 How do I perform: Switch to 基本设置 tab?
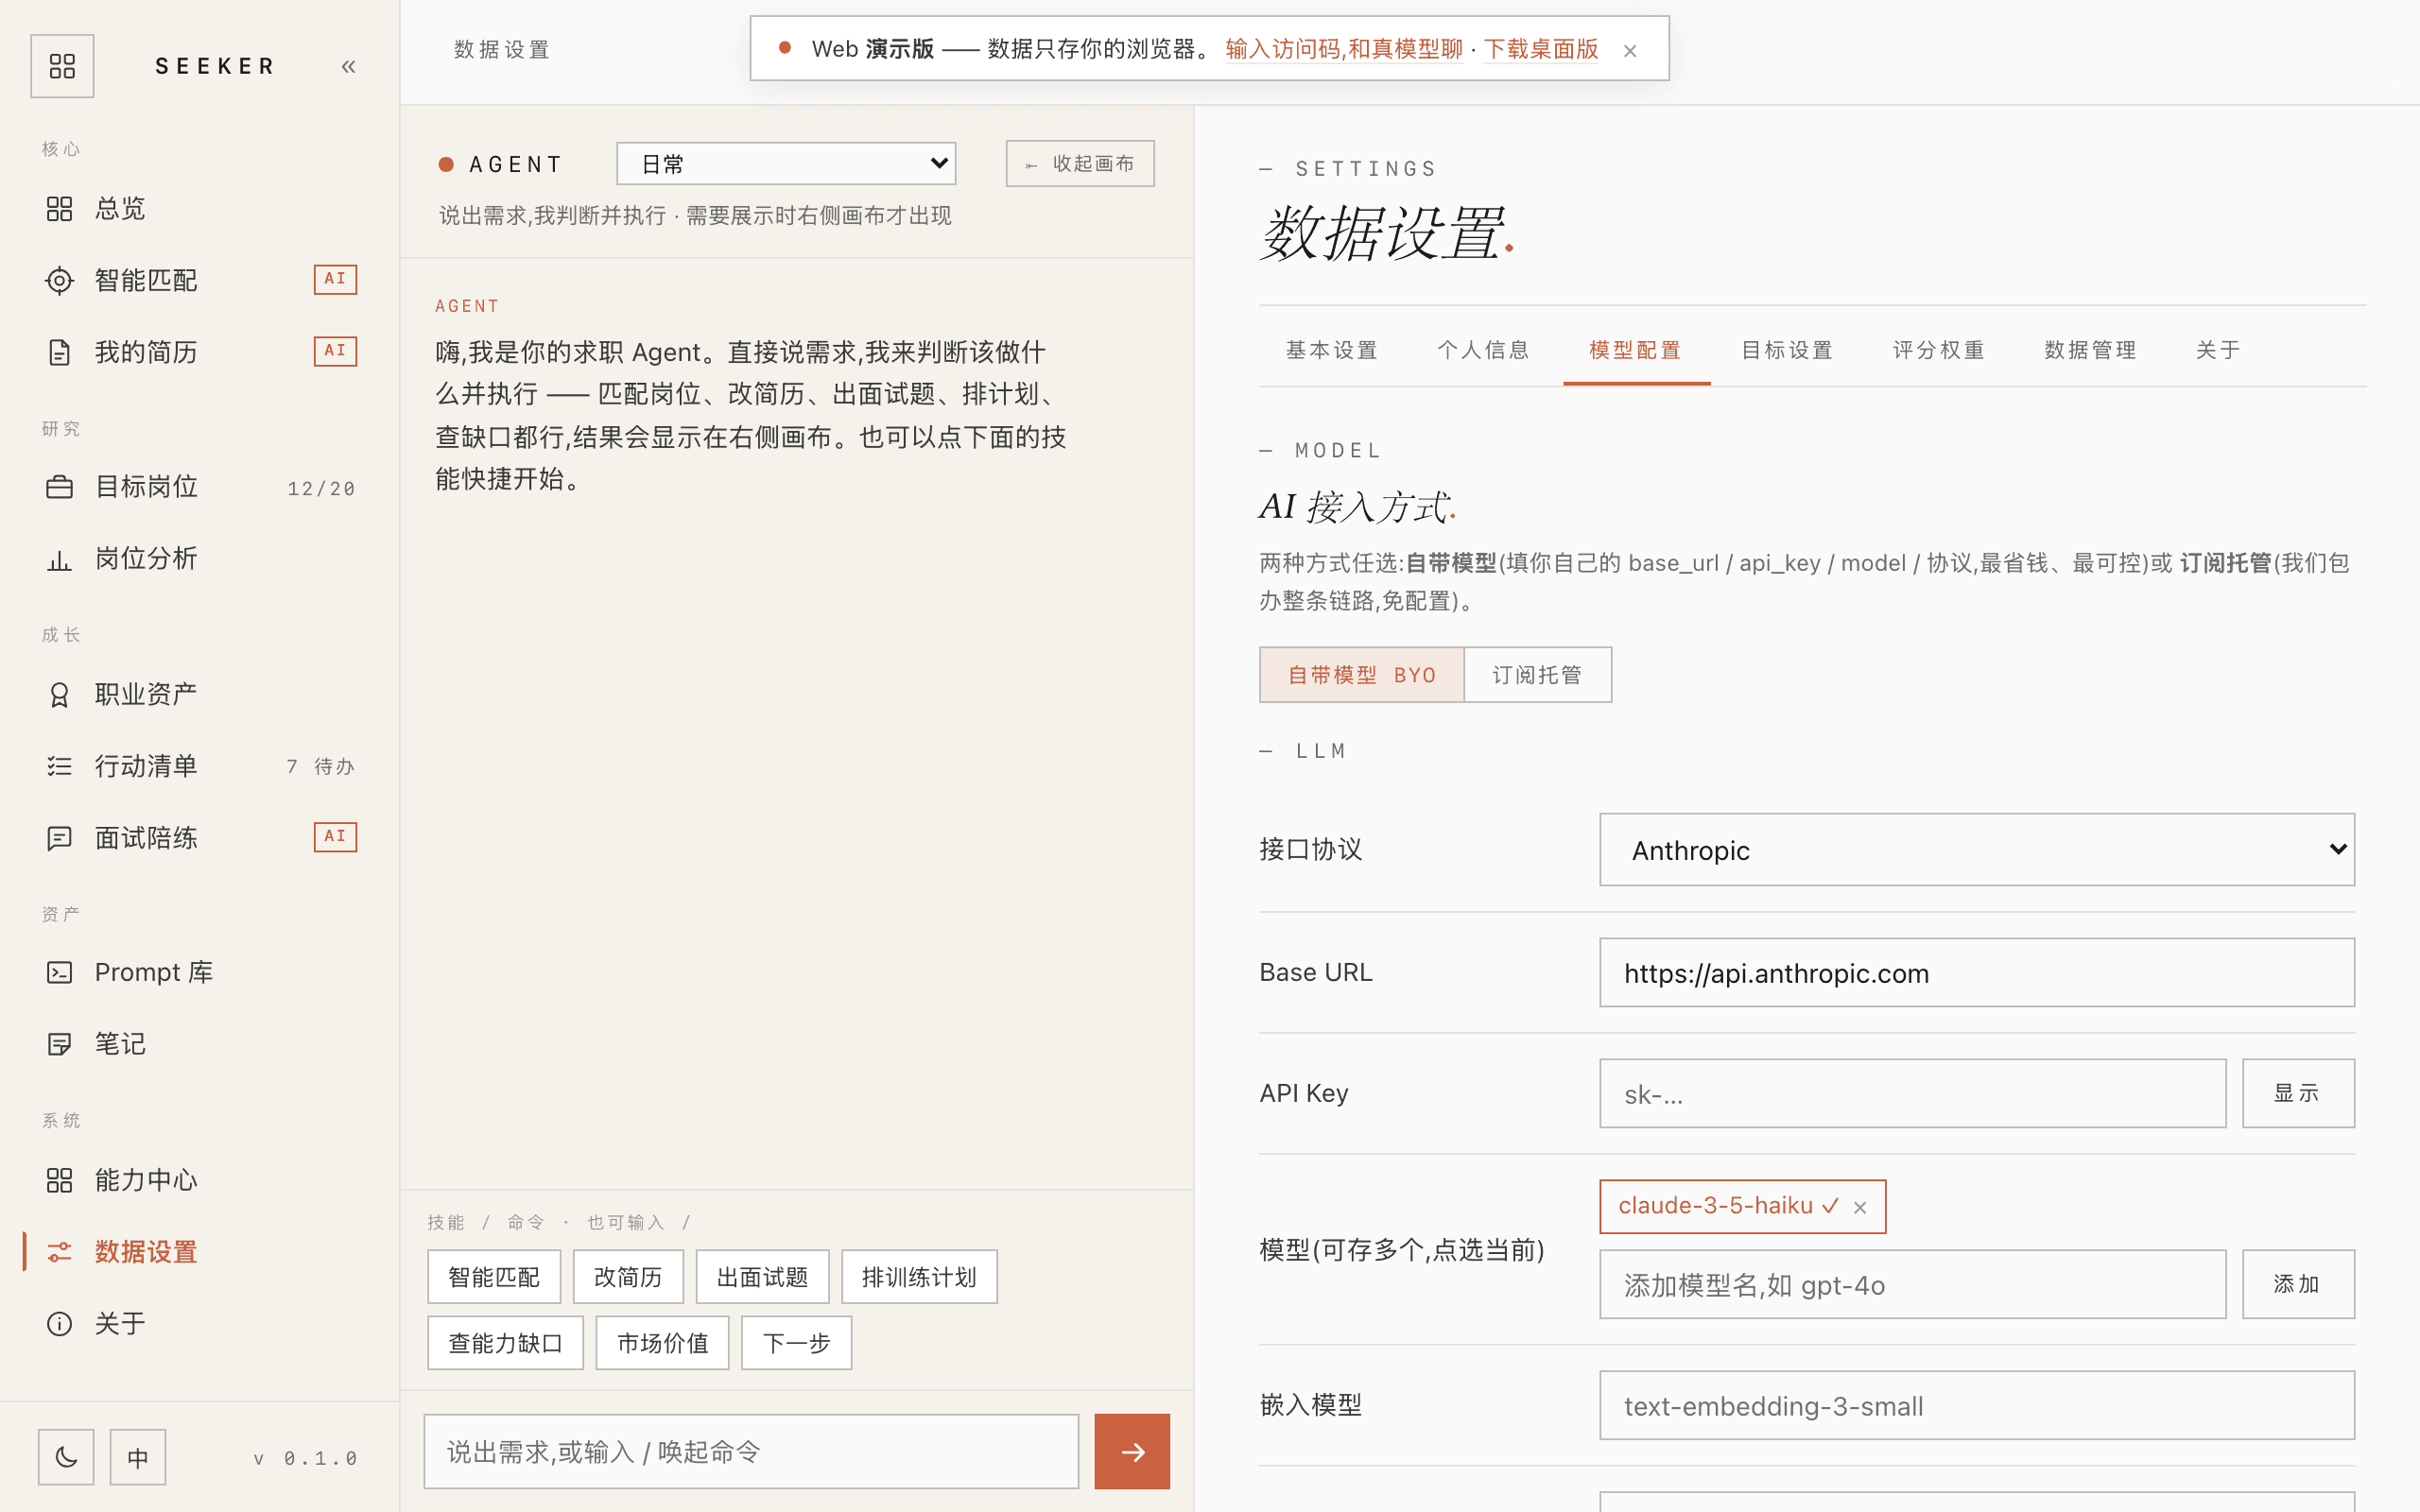1332,350
